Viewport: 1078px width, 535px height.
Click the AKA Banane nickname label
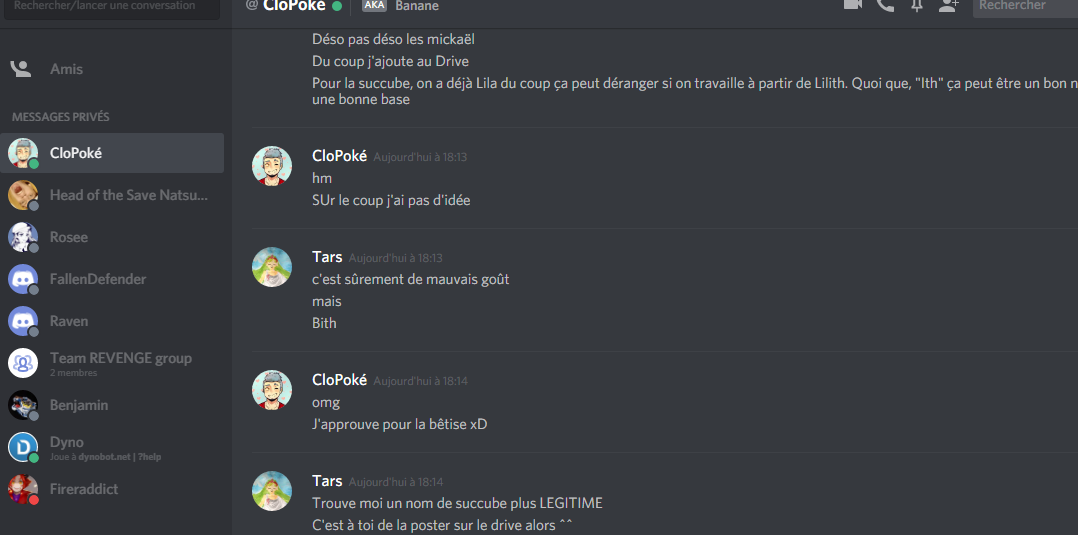[x=400, y=6]
